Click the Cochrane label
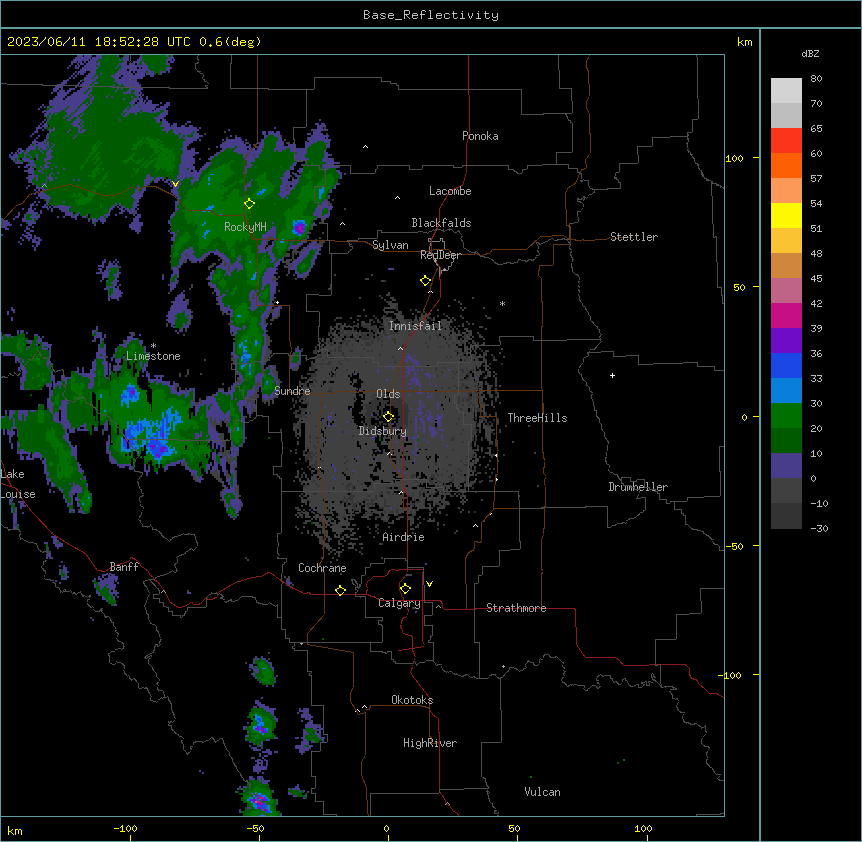The image size is (862, 842). click(322, 568)
